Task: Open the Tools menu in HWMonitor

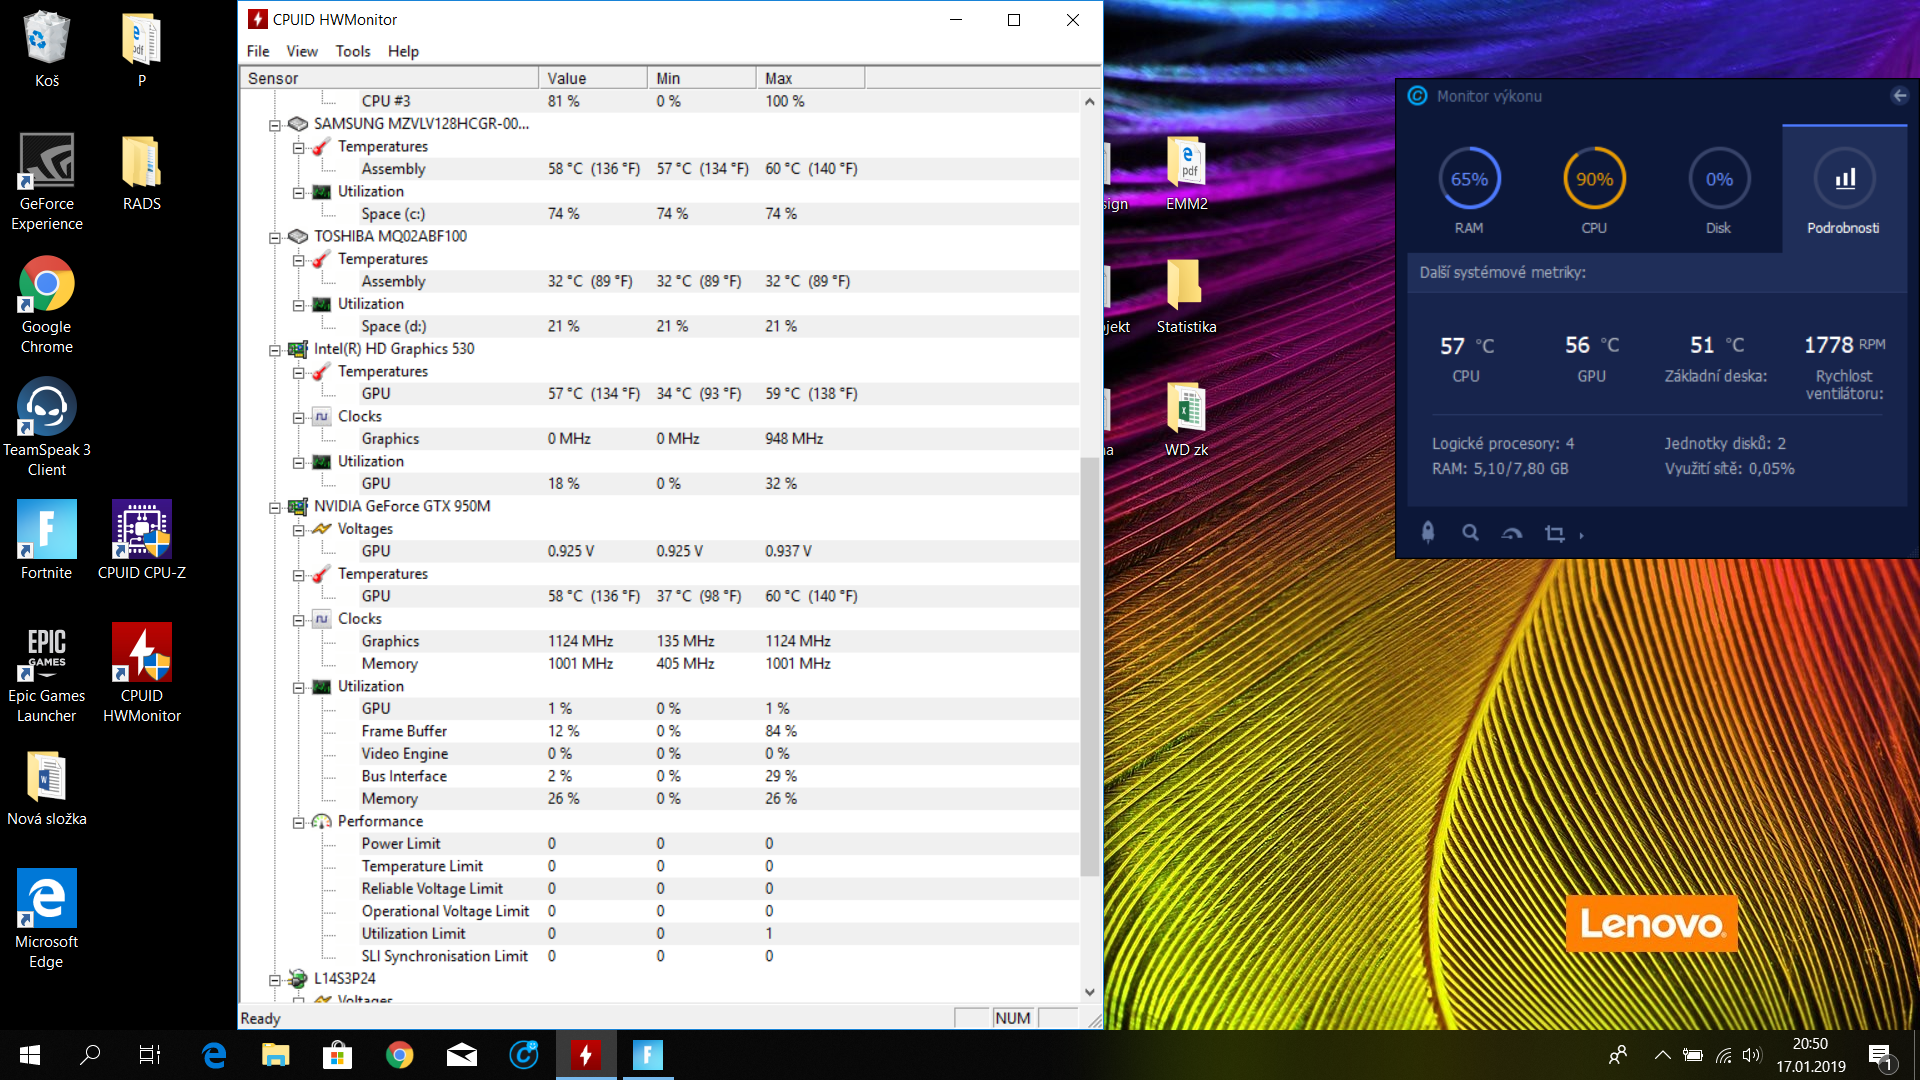Action: click(x=352, y=51)
